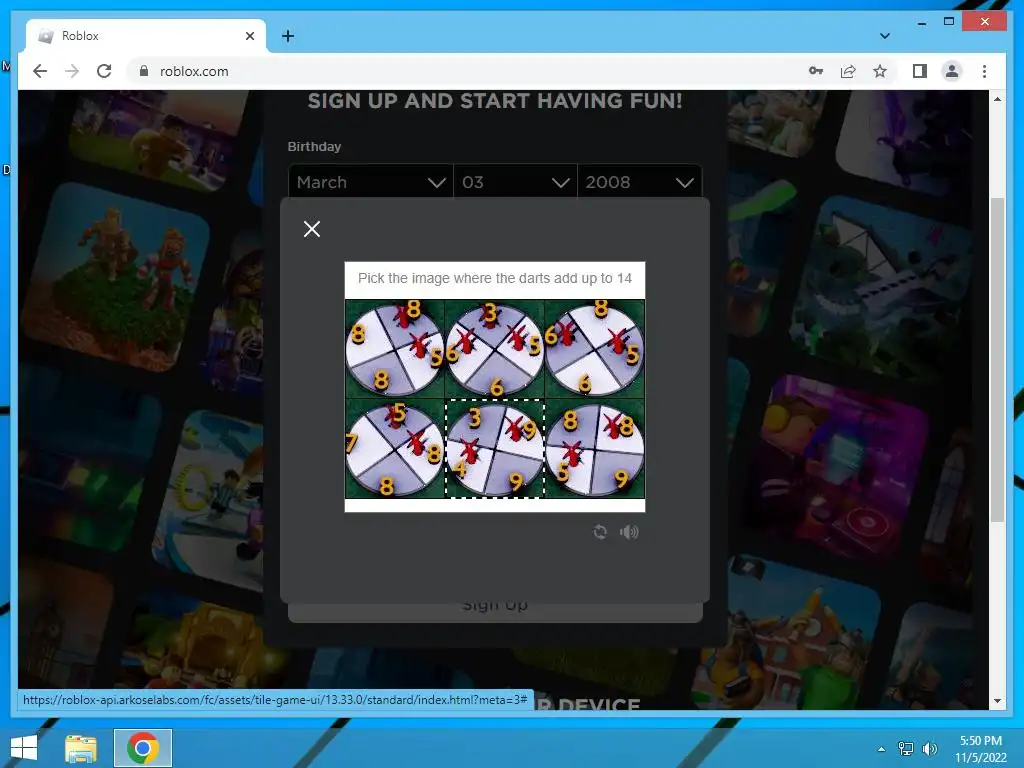The image size is (1024, 768).
Task: Open the 2008 birthday year dropdown
Action: [x=639, y=182]
